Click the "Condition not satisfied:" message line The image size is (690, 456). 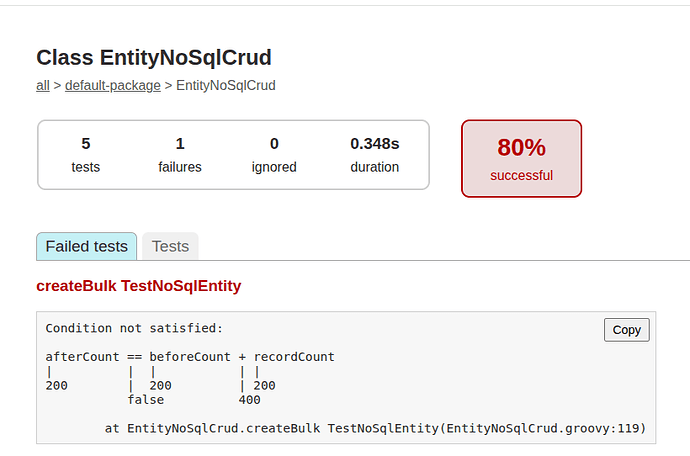click(x=134, y=328)
